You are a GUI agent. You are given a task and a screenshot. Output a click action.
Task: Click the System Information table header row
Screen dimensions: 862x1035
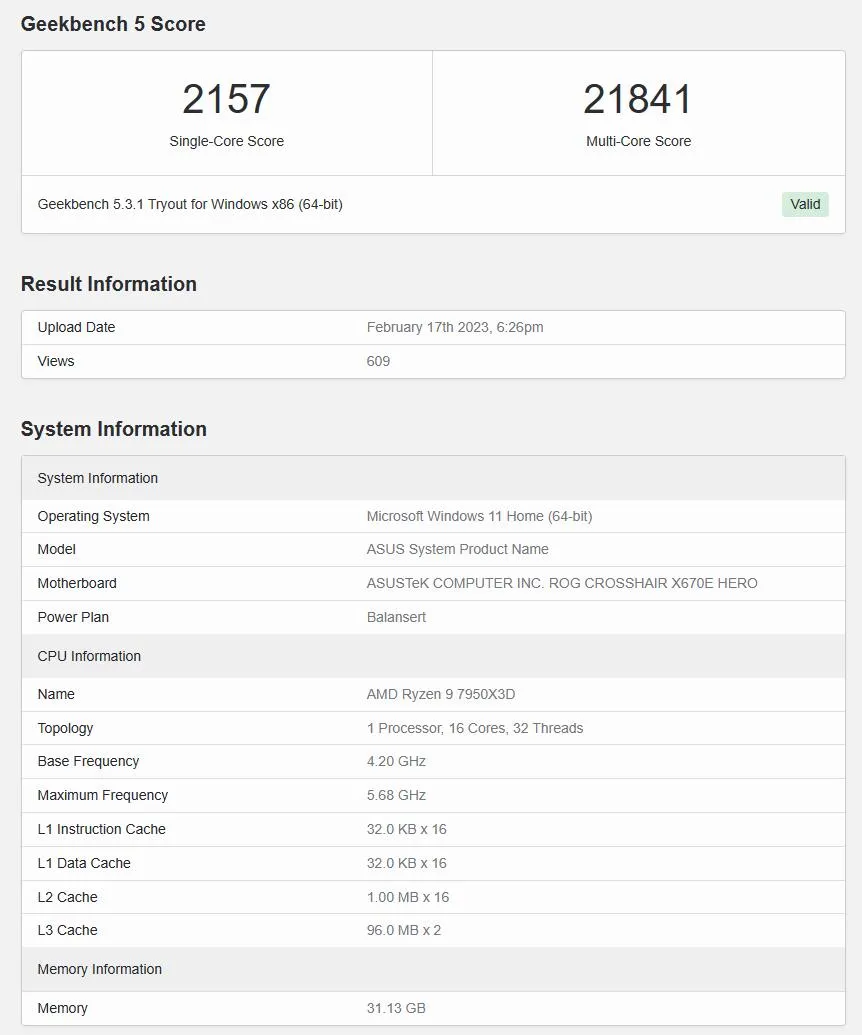[x=433, y=478]
